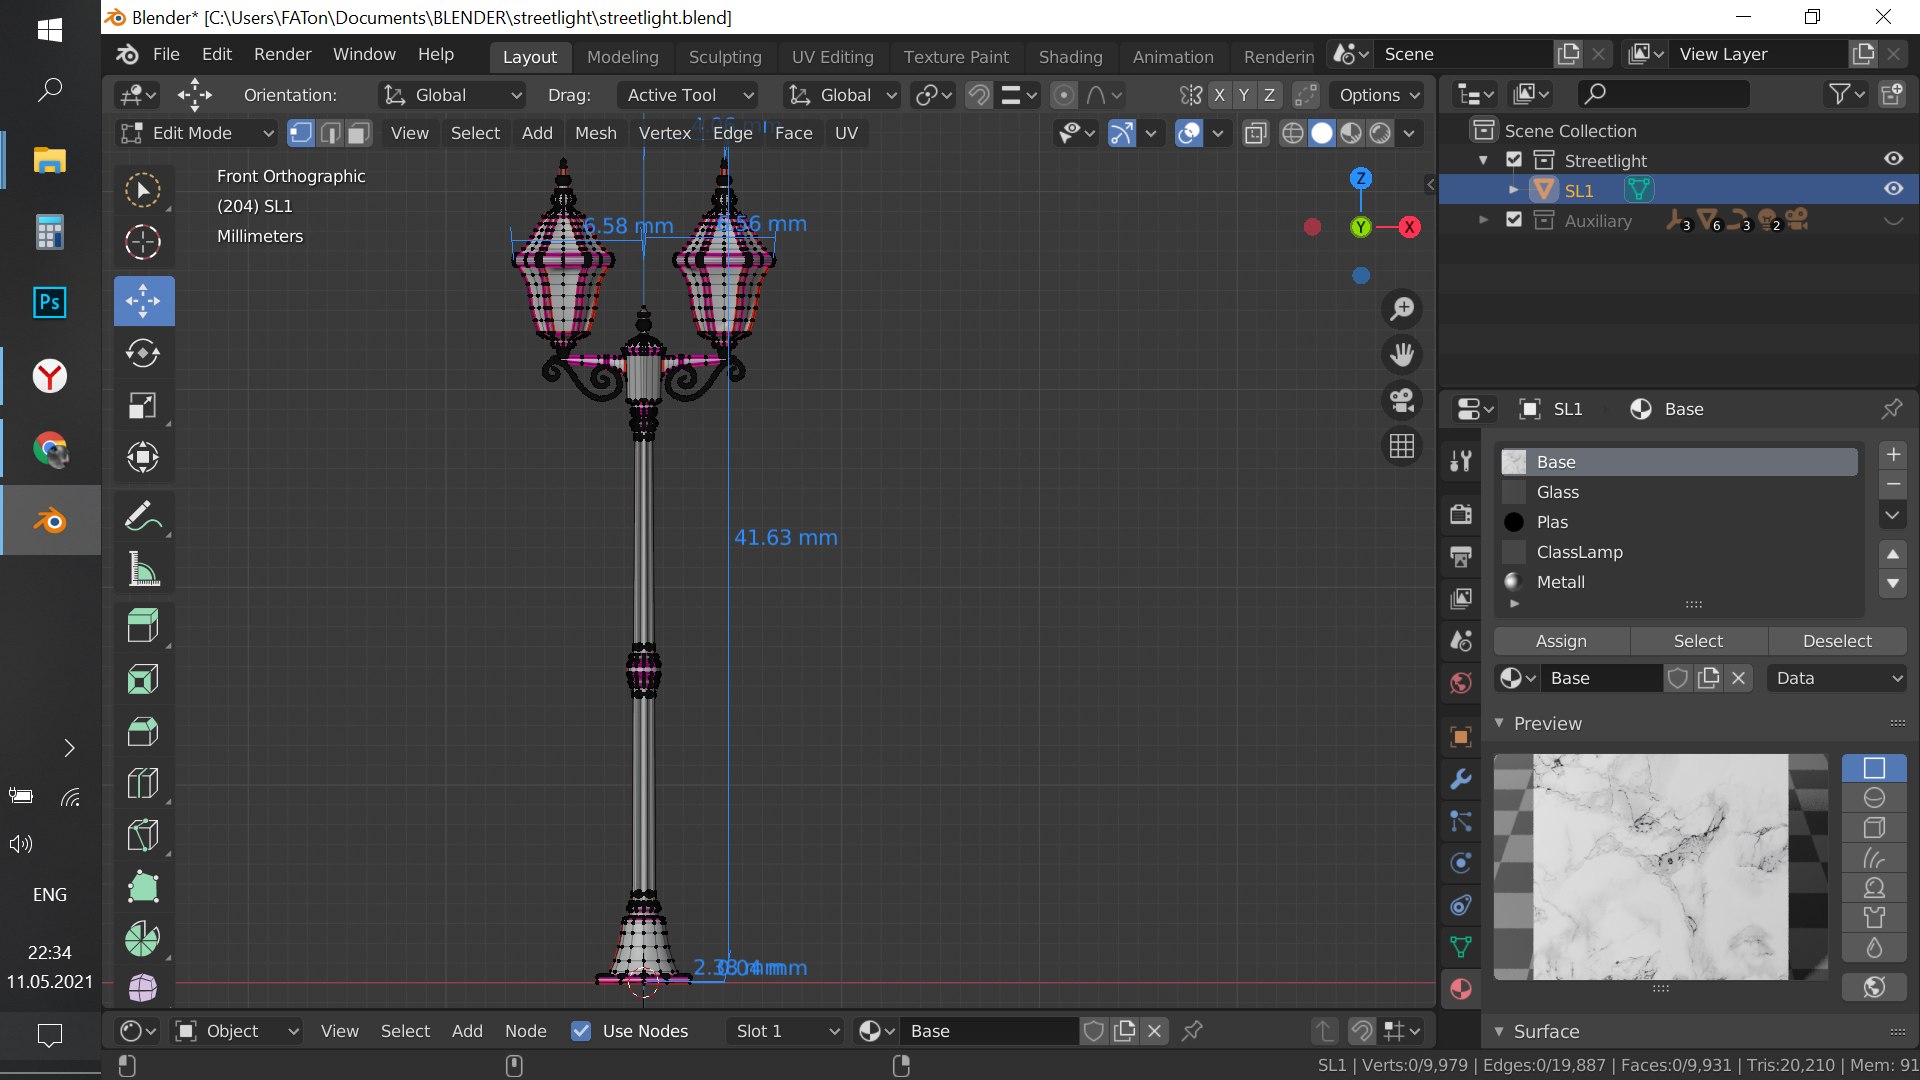Select the Cursor tool
This screenshot has height=1080, width=1920.
click(x=143, y=242)
